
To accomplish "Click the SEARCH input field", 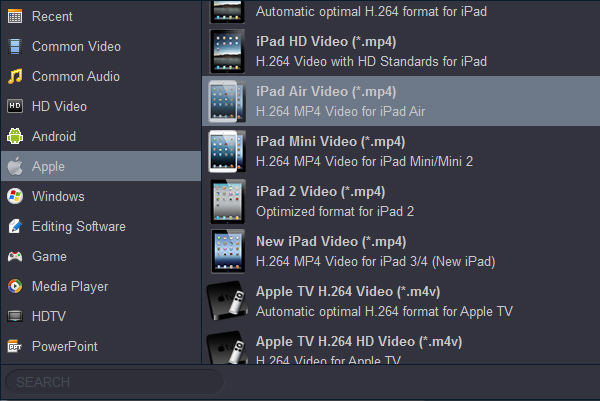I will pos(114,382).
